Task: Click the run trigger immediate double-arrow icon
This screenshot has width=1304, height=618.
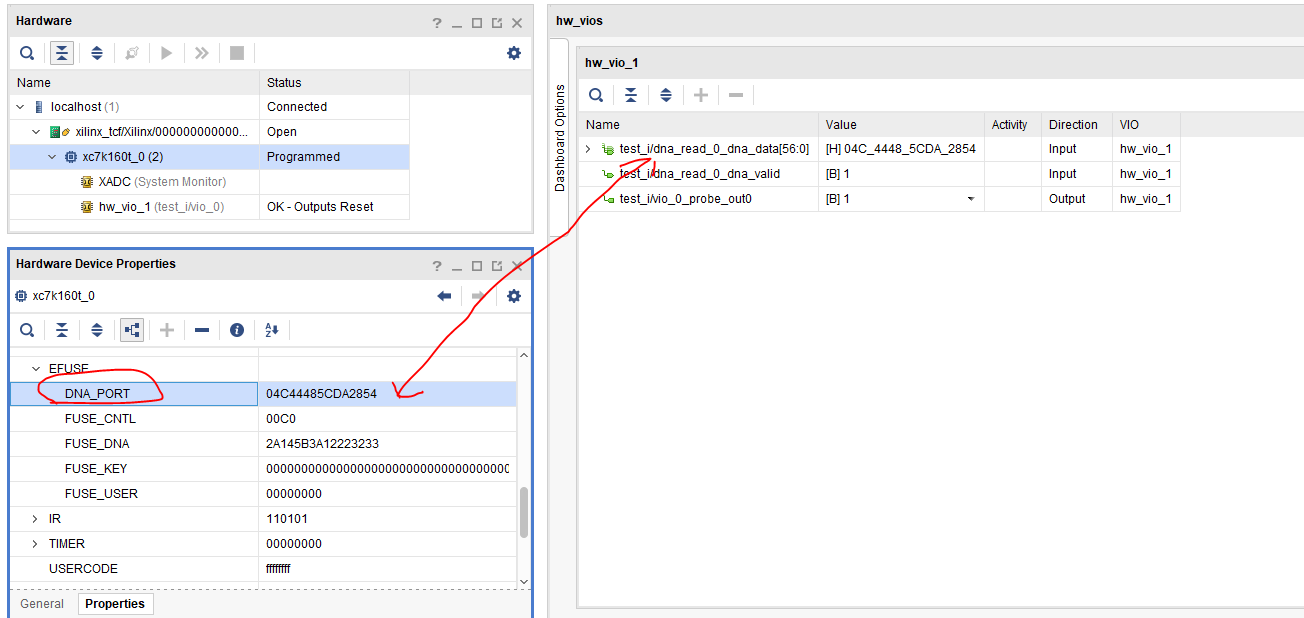Action: tap(201, 53)
